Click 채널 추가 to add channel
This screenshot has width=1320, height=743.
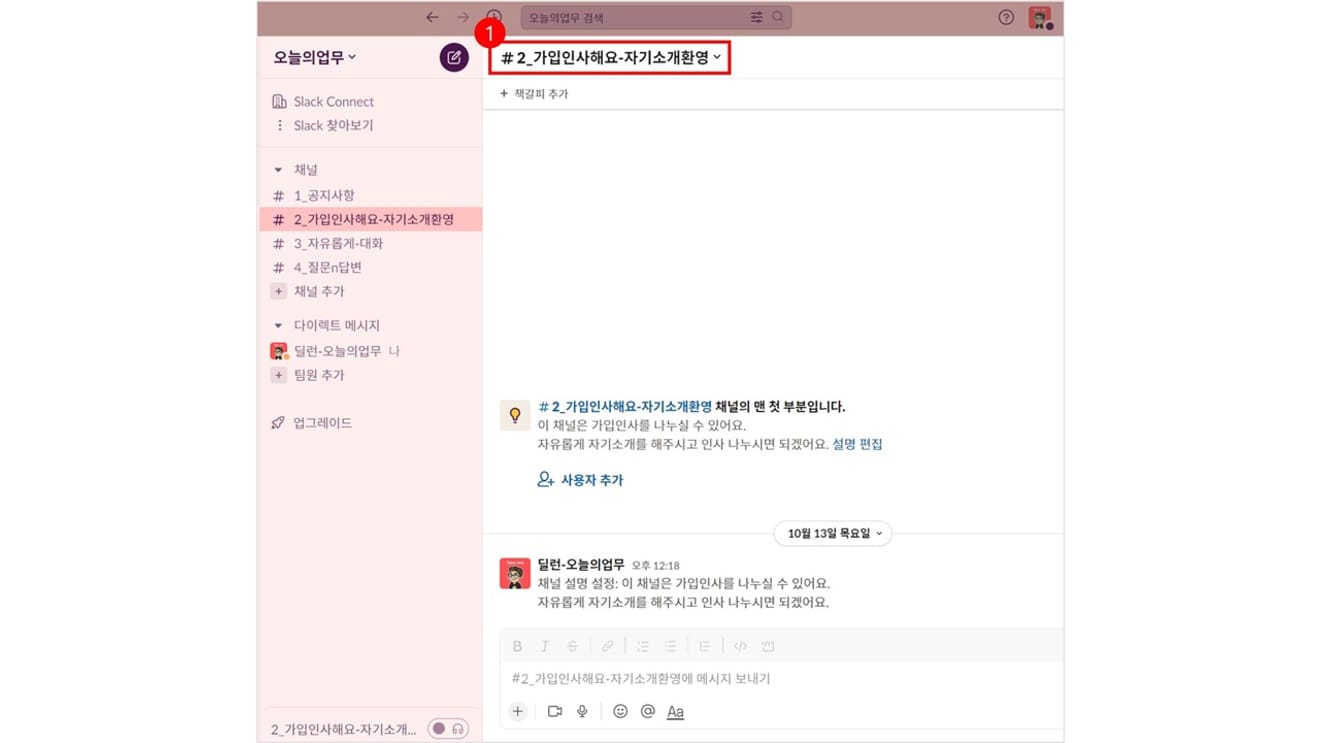(309, 291)
